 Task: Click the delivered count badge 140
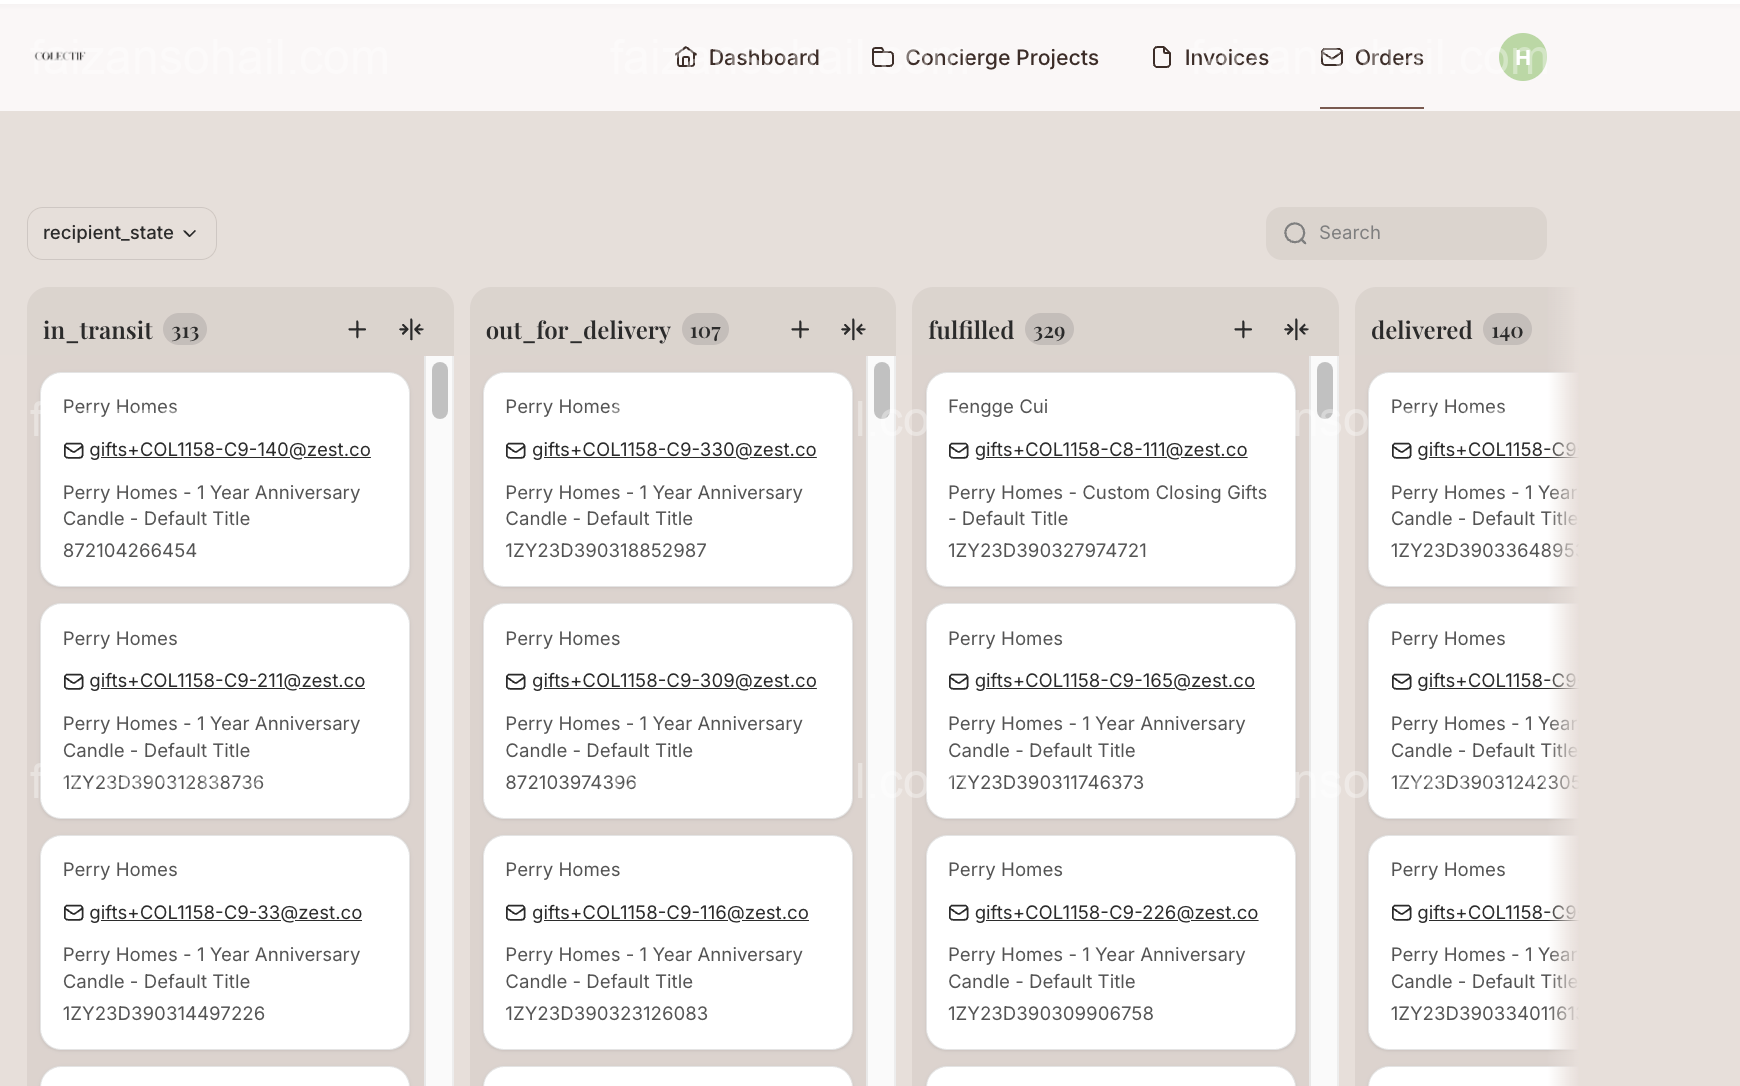[1507, 330]
